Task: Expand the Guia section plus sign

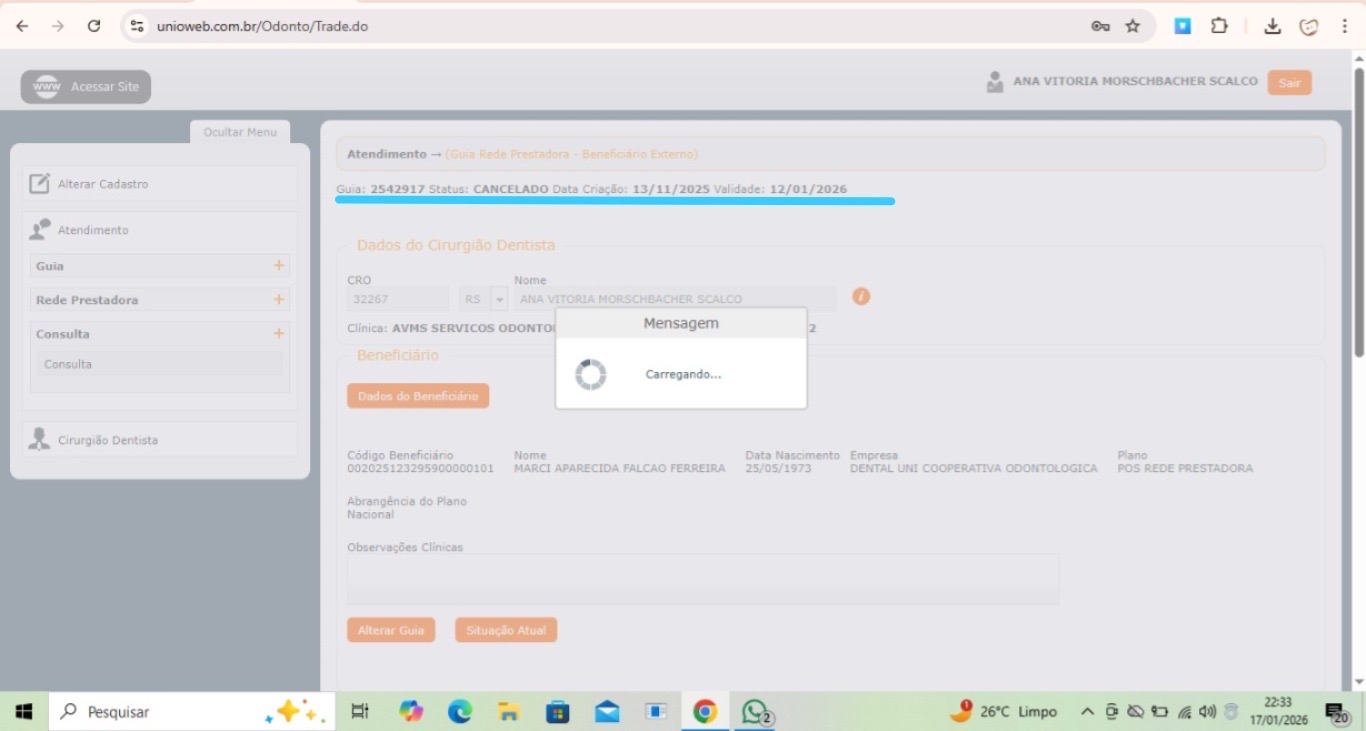Action: (x=279, y=266)
